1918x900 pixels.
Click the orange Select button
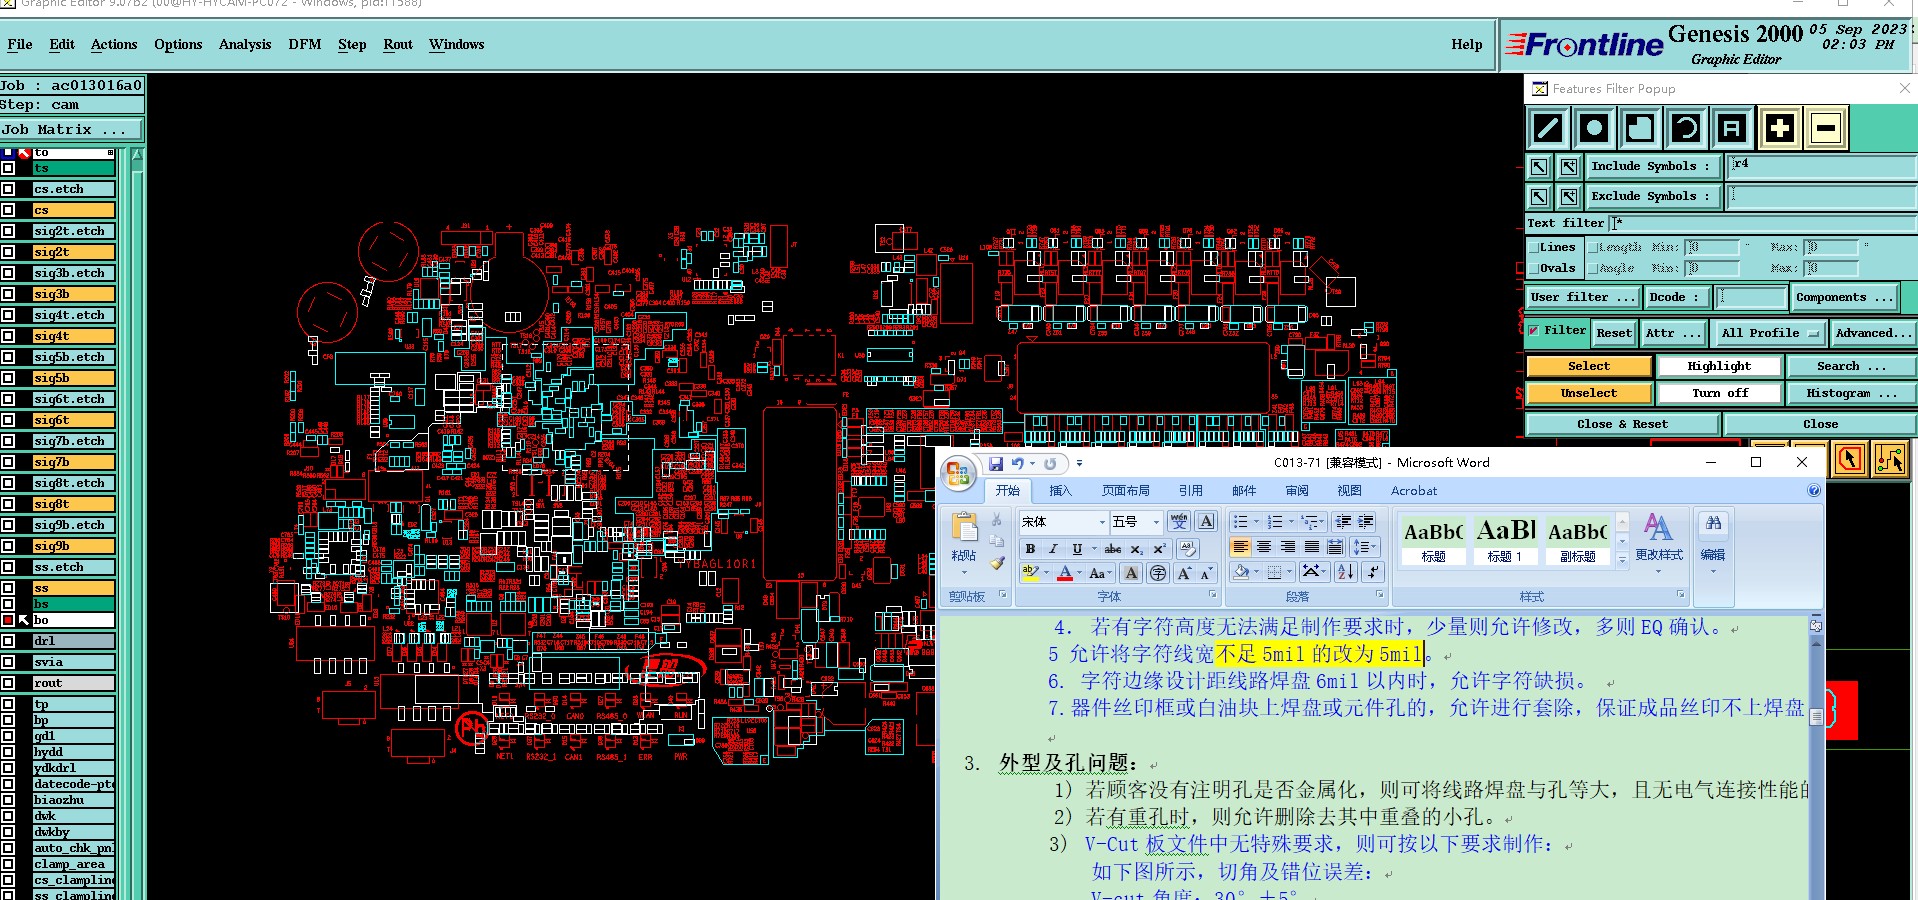(1589, 366)
